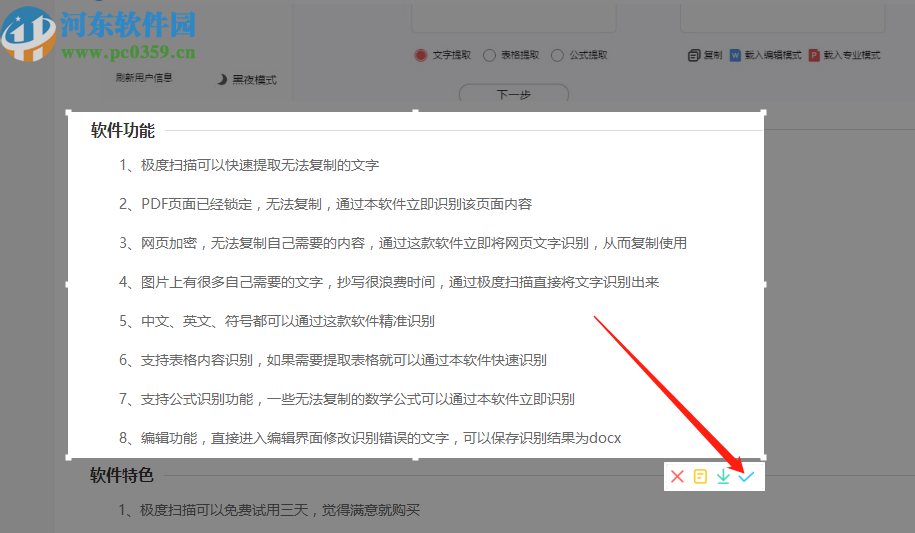The width and height of the screenshot is (915, 533).
Task: Click line starting '4、图片上有很多自己需要的文字'
Action: tap(389, 282)
